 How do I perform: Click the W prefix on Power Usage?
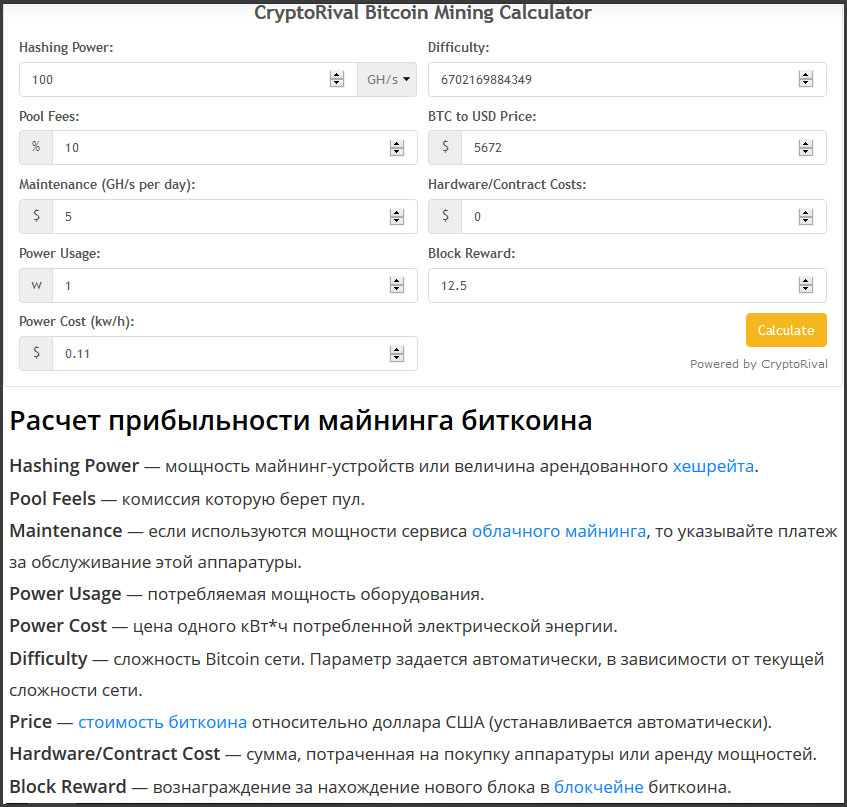[x=36, y=285]
